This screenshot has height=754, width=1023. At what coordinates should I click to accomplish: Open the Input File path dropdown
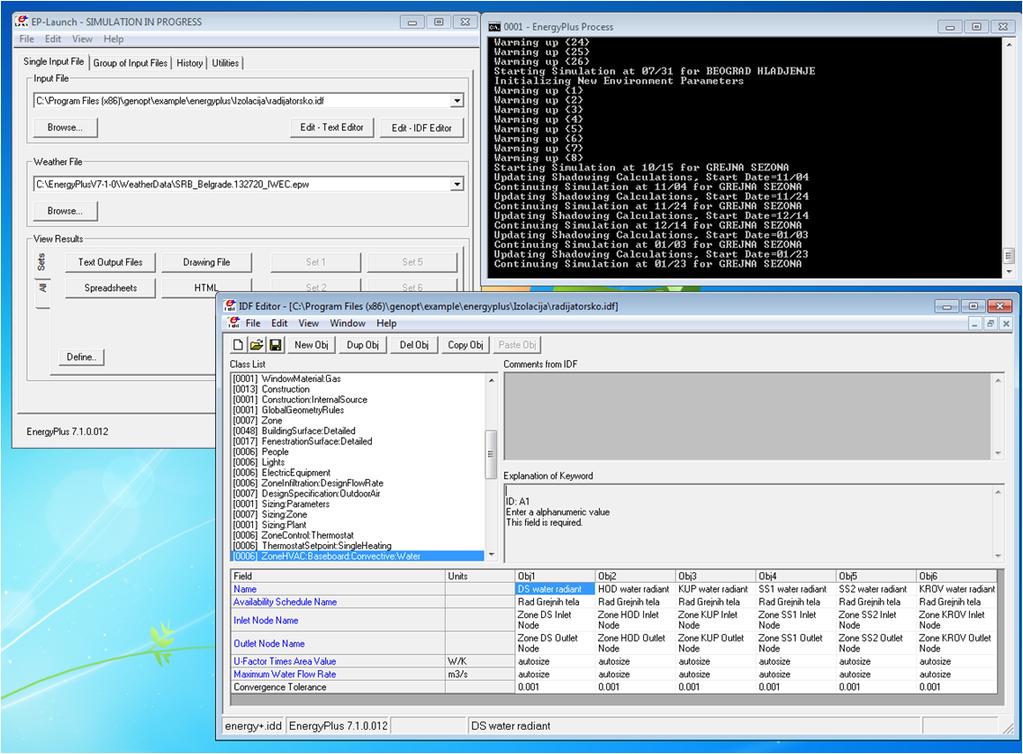pyautogui.click(x=457, y=101)
